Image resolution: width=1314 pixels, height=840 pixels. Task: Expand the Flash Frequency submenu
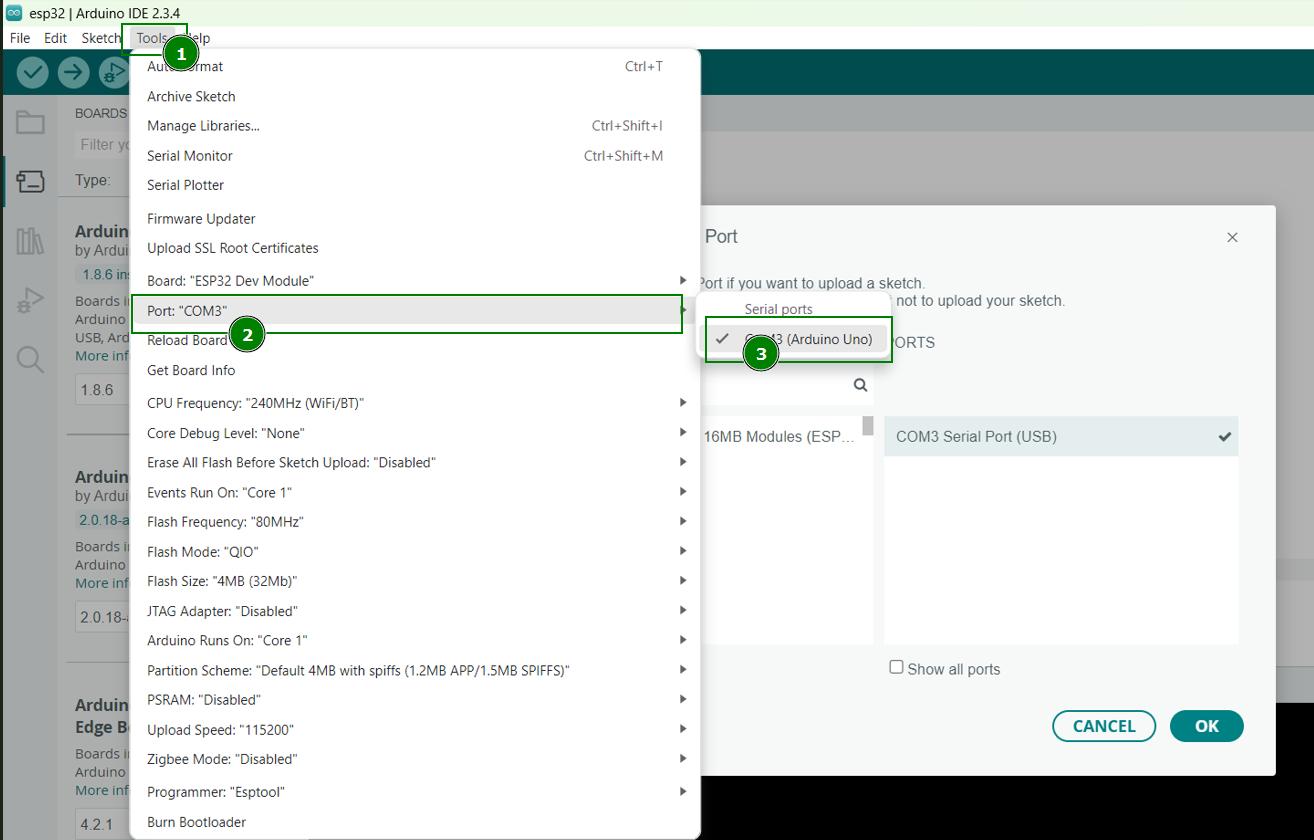point(415,522)
